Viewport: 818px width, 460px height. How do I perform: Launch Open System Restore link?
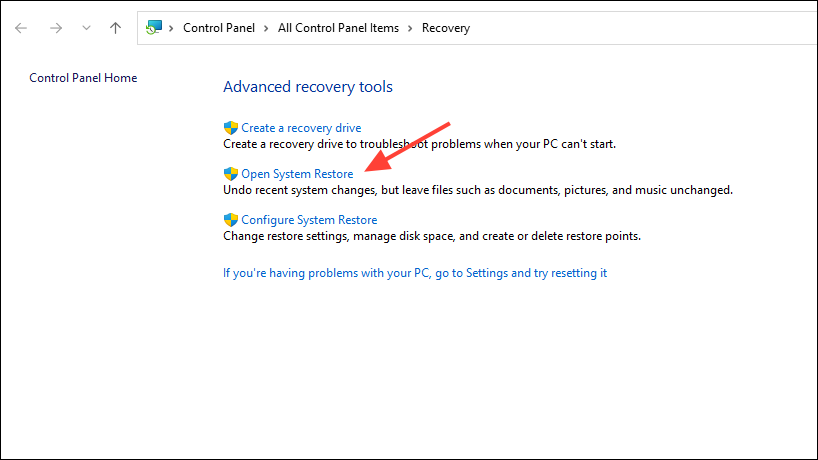click(x=297, y=174)
